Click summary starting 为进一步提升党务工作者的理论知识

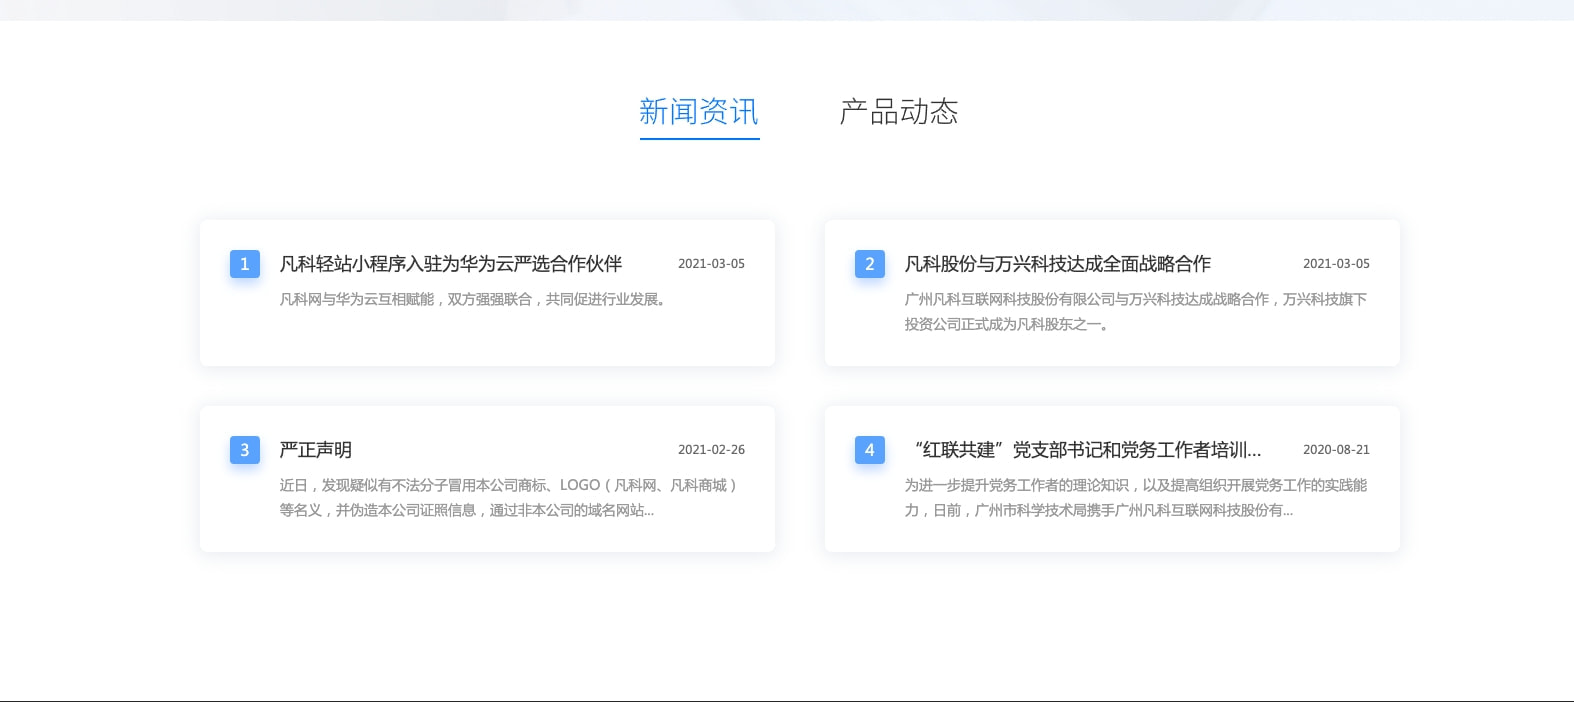(1136, 498)
